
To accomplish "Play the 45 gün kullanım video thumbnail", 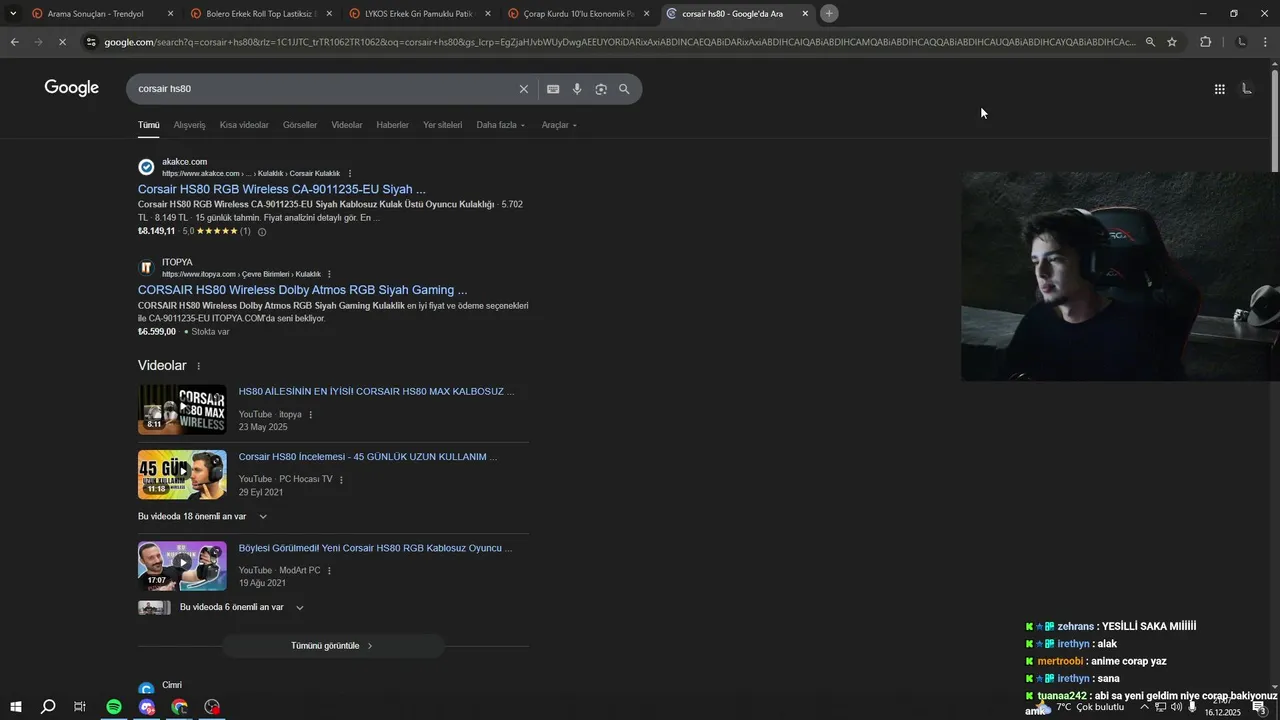I will [182, 474].
